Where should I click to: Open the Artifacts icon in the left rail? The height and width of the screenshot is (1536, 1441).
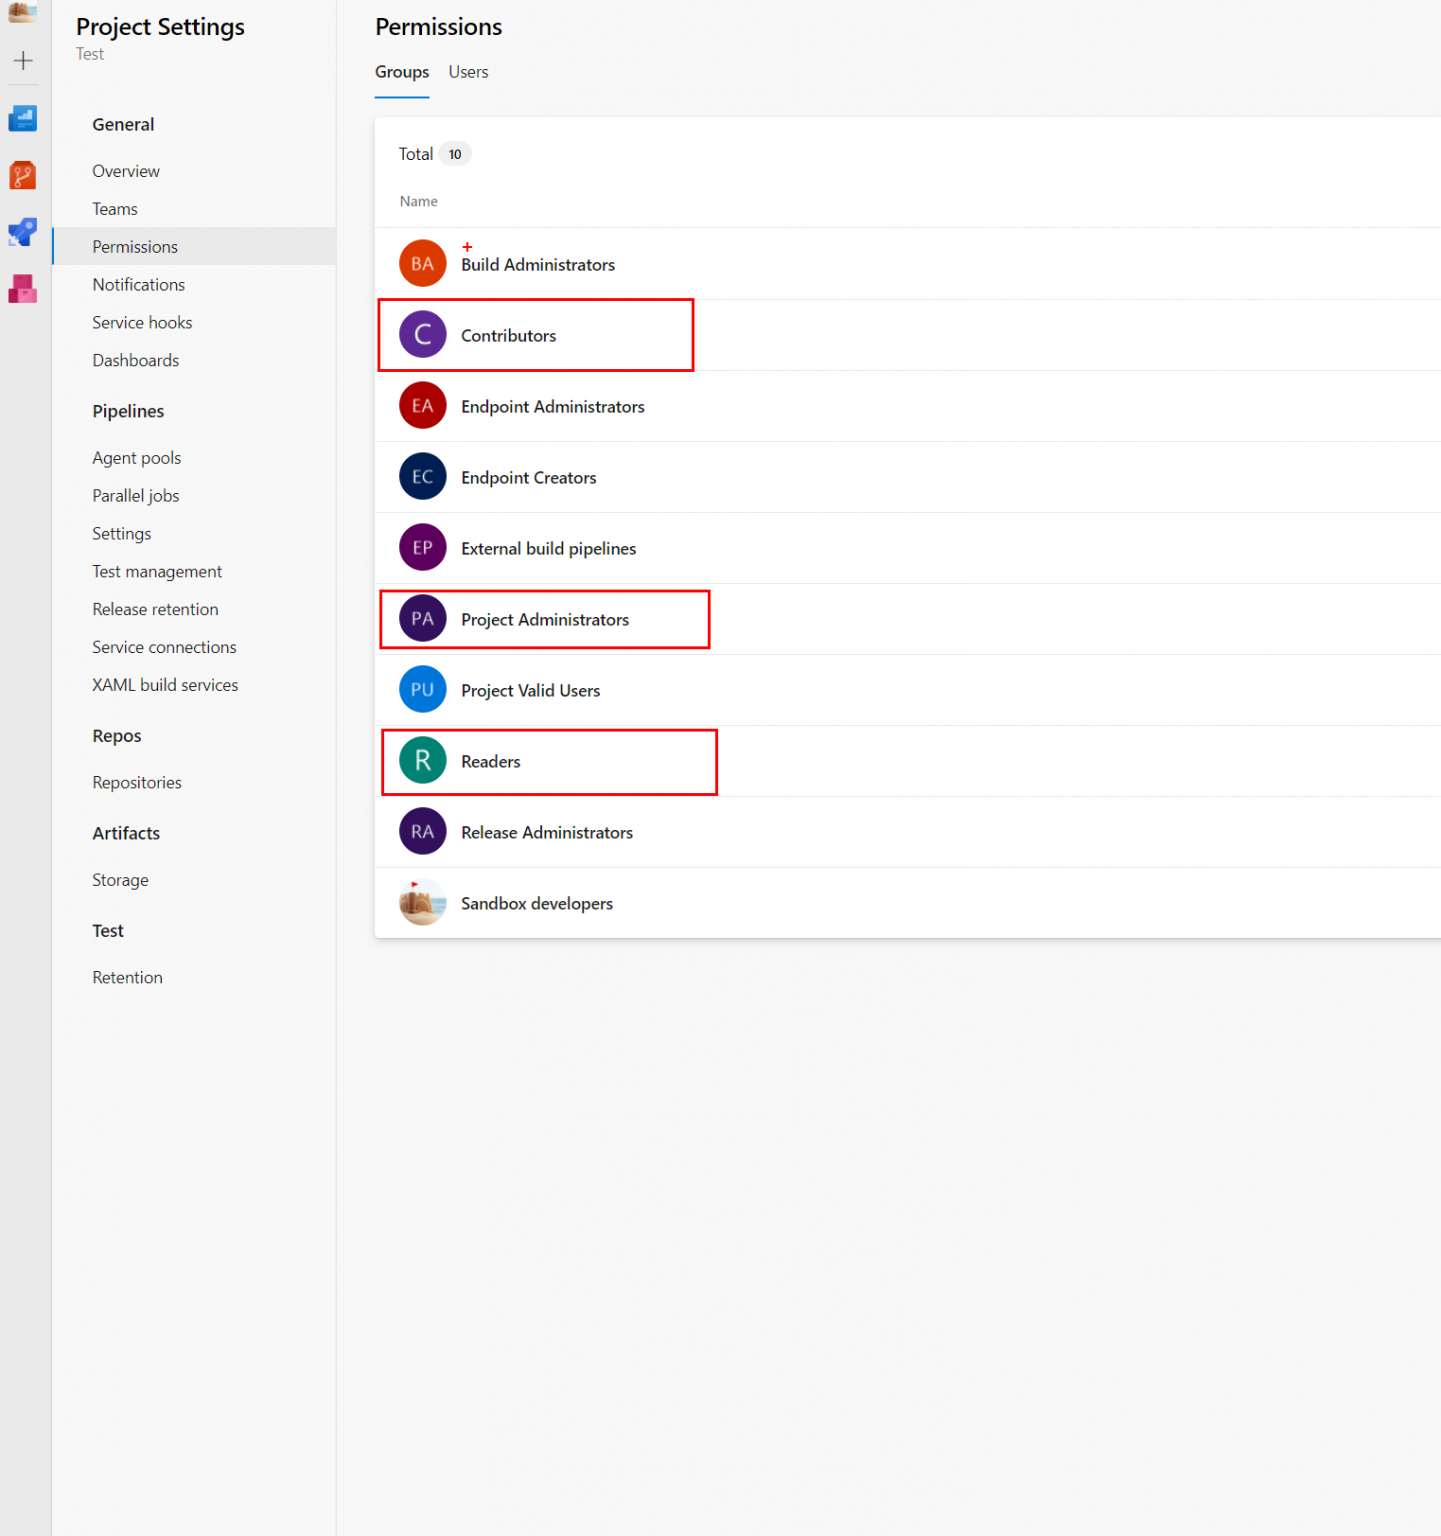point(22,290)
